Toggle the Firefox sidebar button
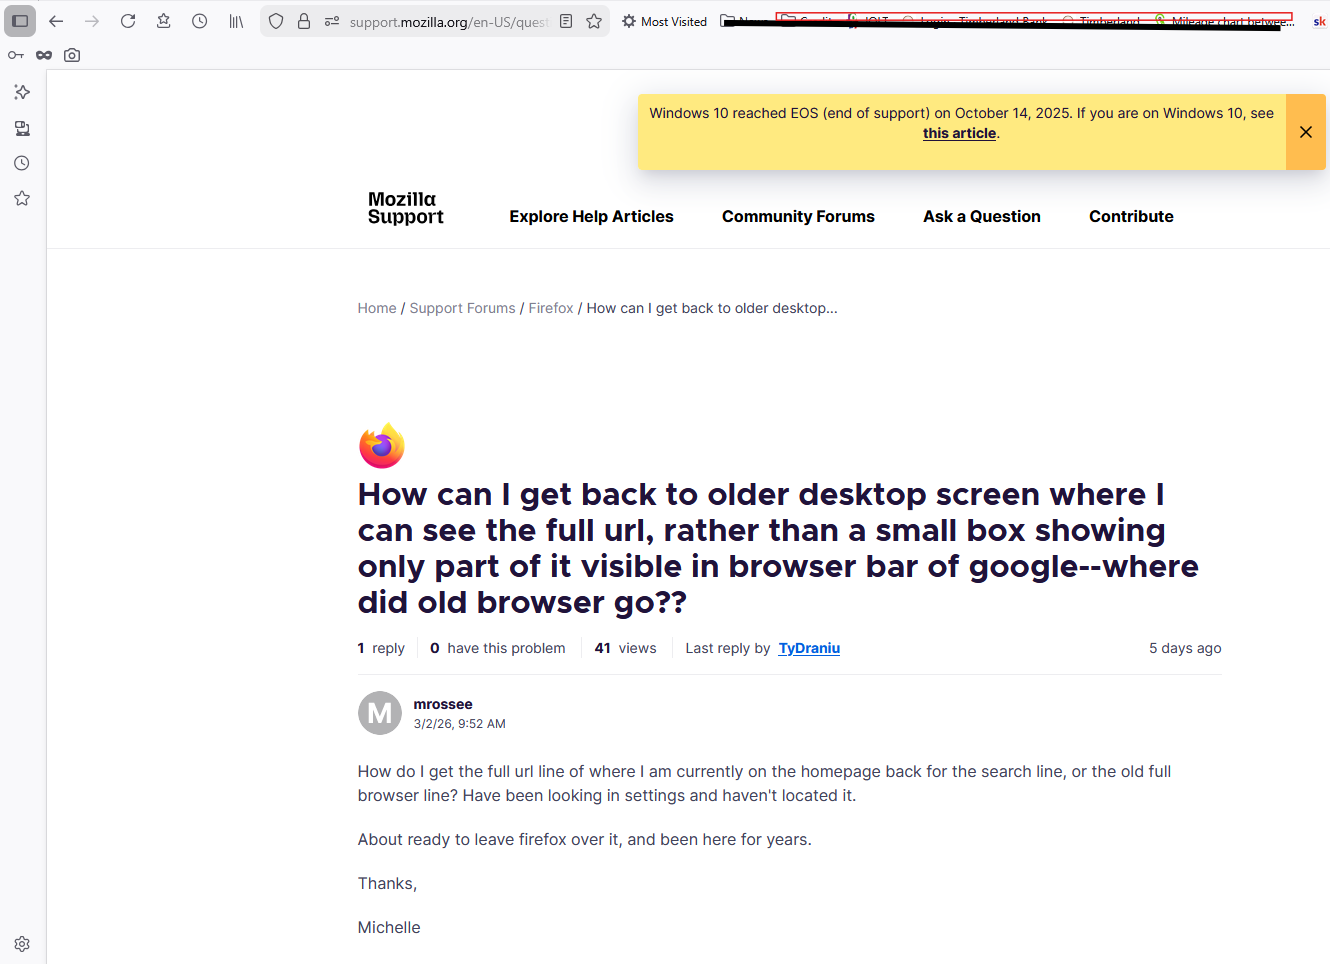The height and width of the screenshot is (964, 1330). point(20,21)
